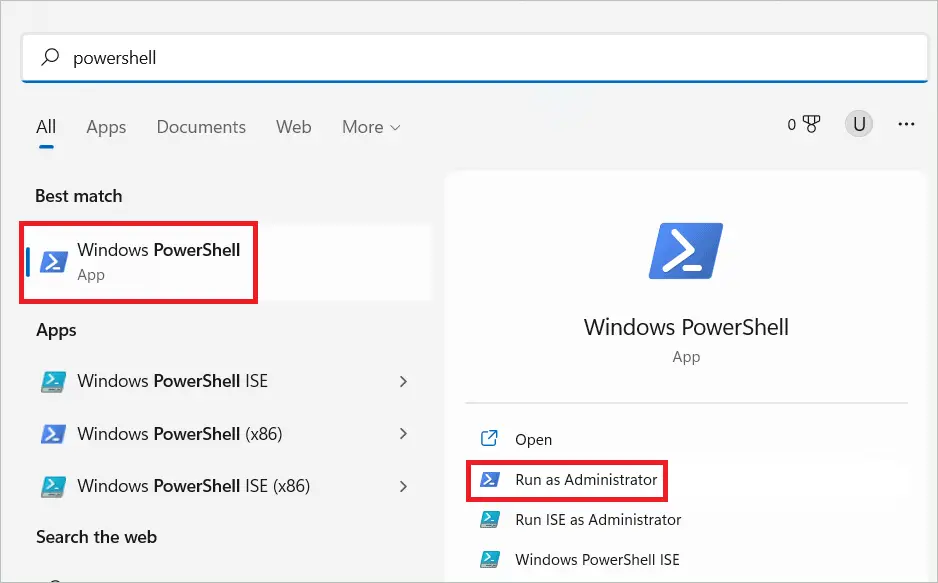Click the ISE icon beside Windows PowerShell ISE link
The height and width of the screenshot is (583, 938).
[489, 559]
